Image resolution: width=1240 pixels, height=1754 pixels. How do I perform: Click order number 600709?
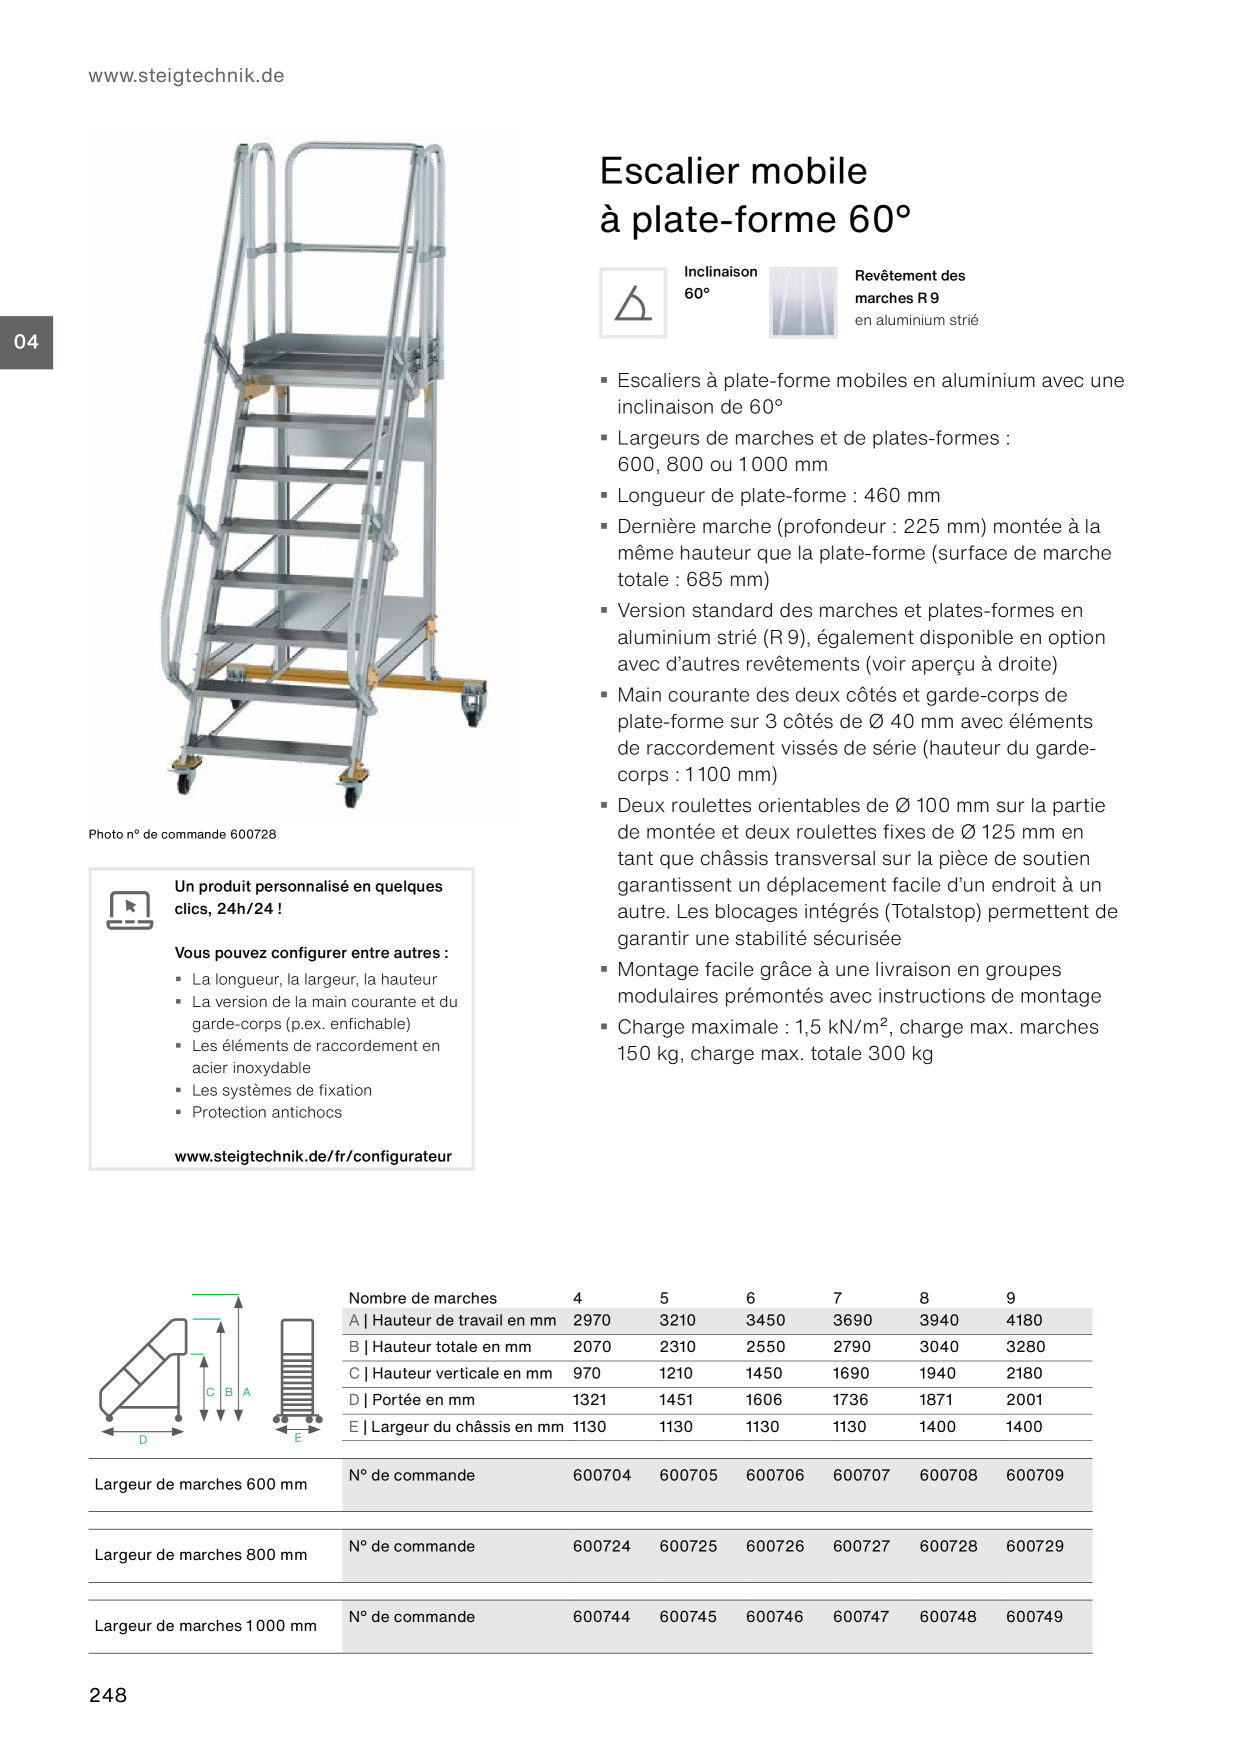[x=1035, y=1475]
